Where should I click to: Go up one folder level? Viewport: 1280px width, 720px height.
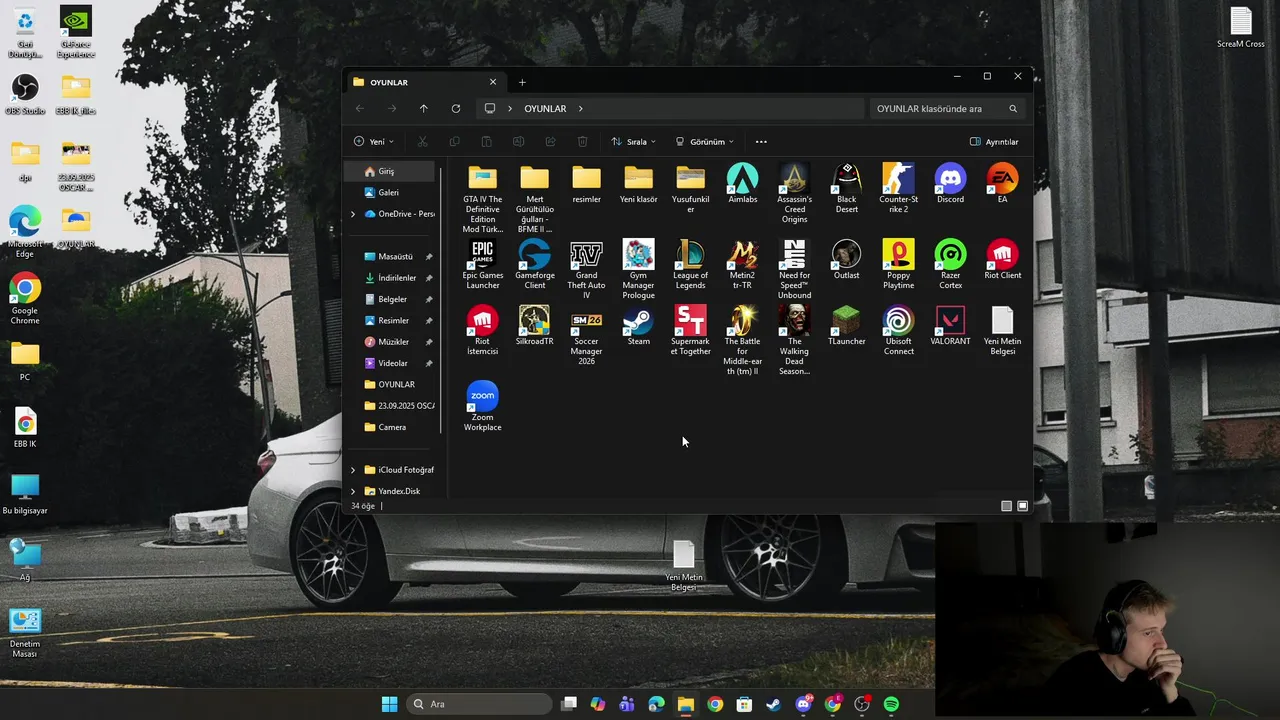[x=424, y=108]
